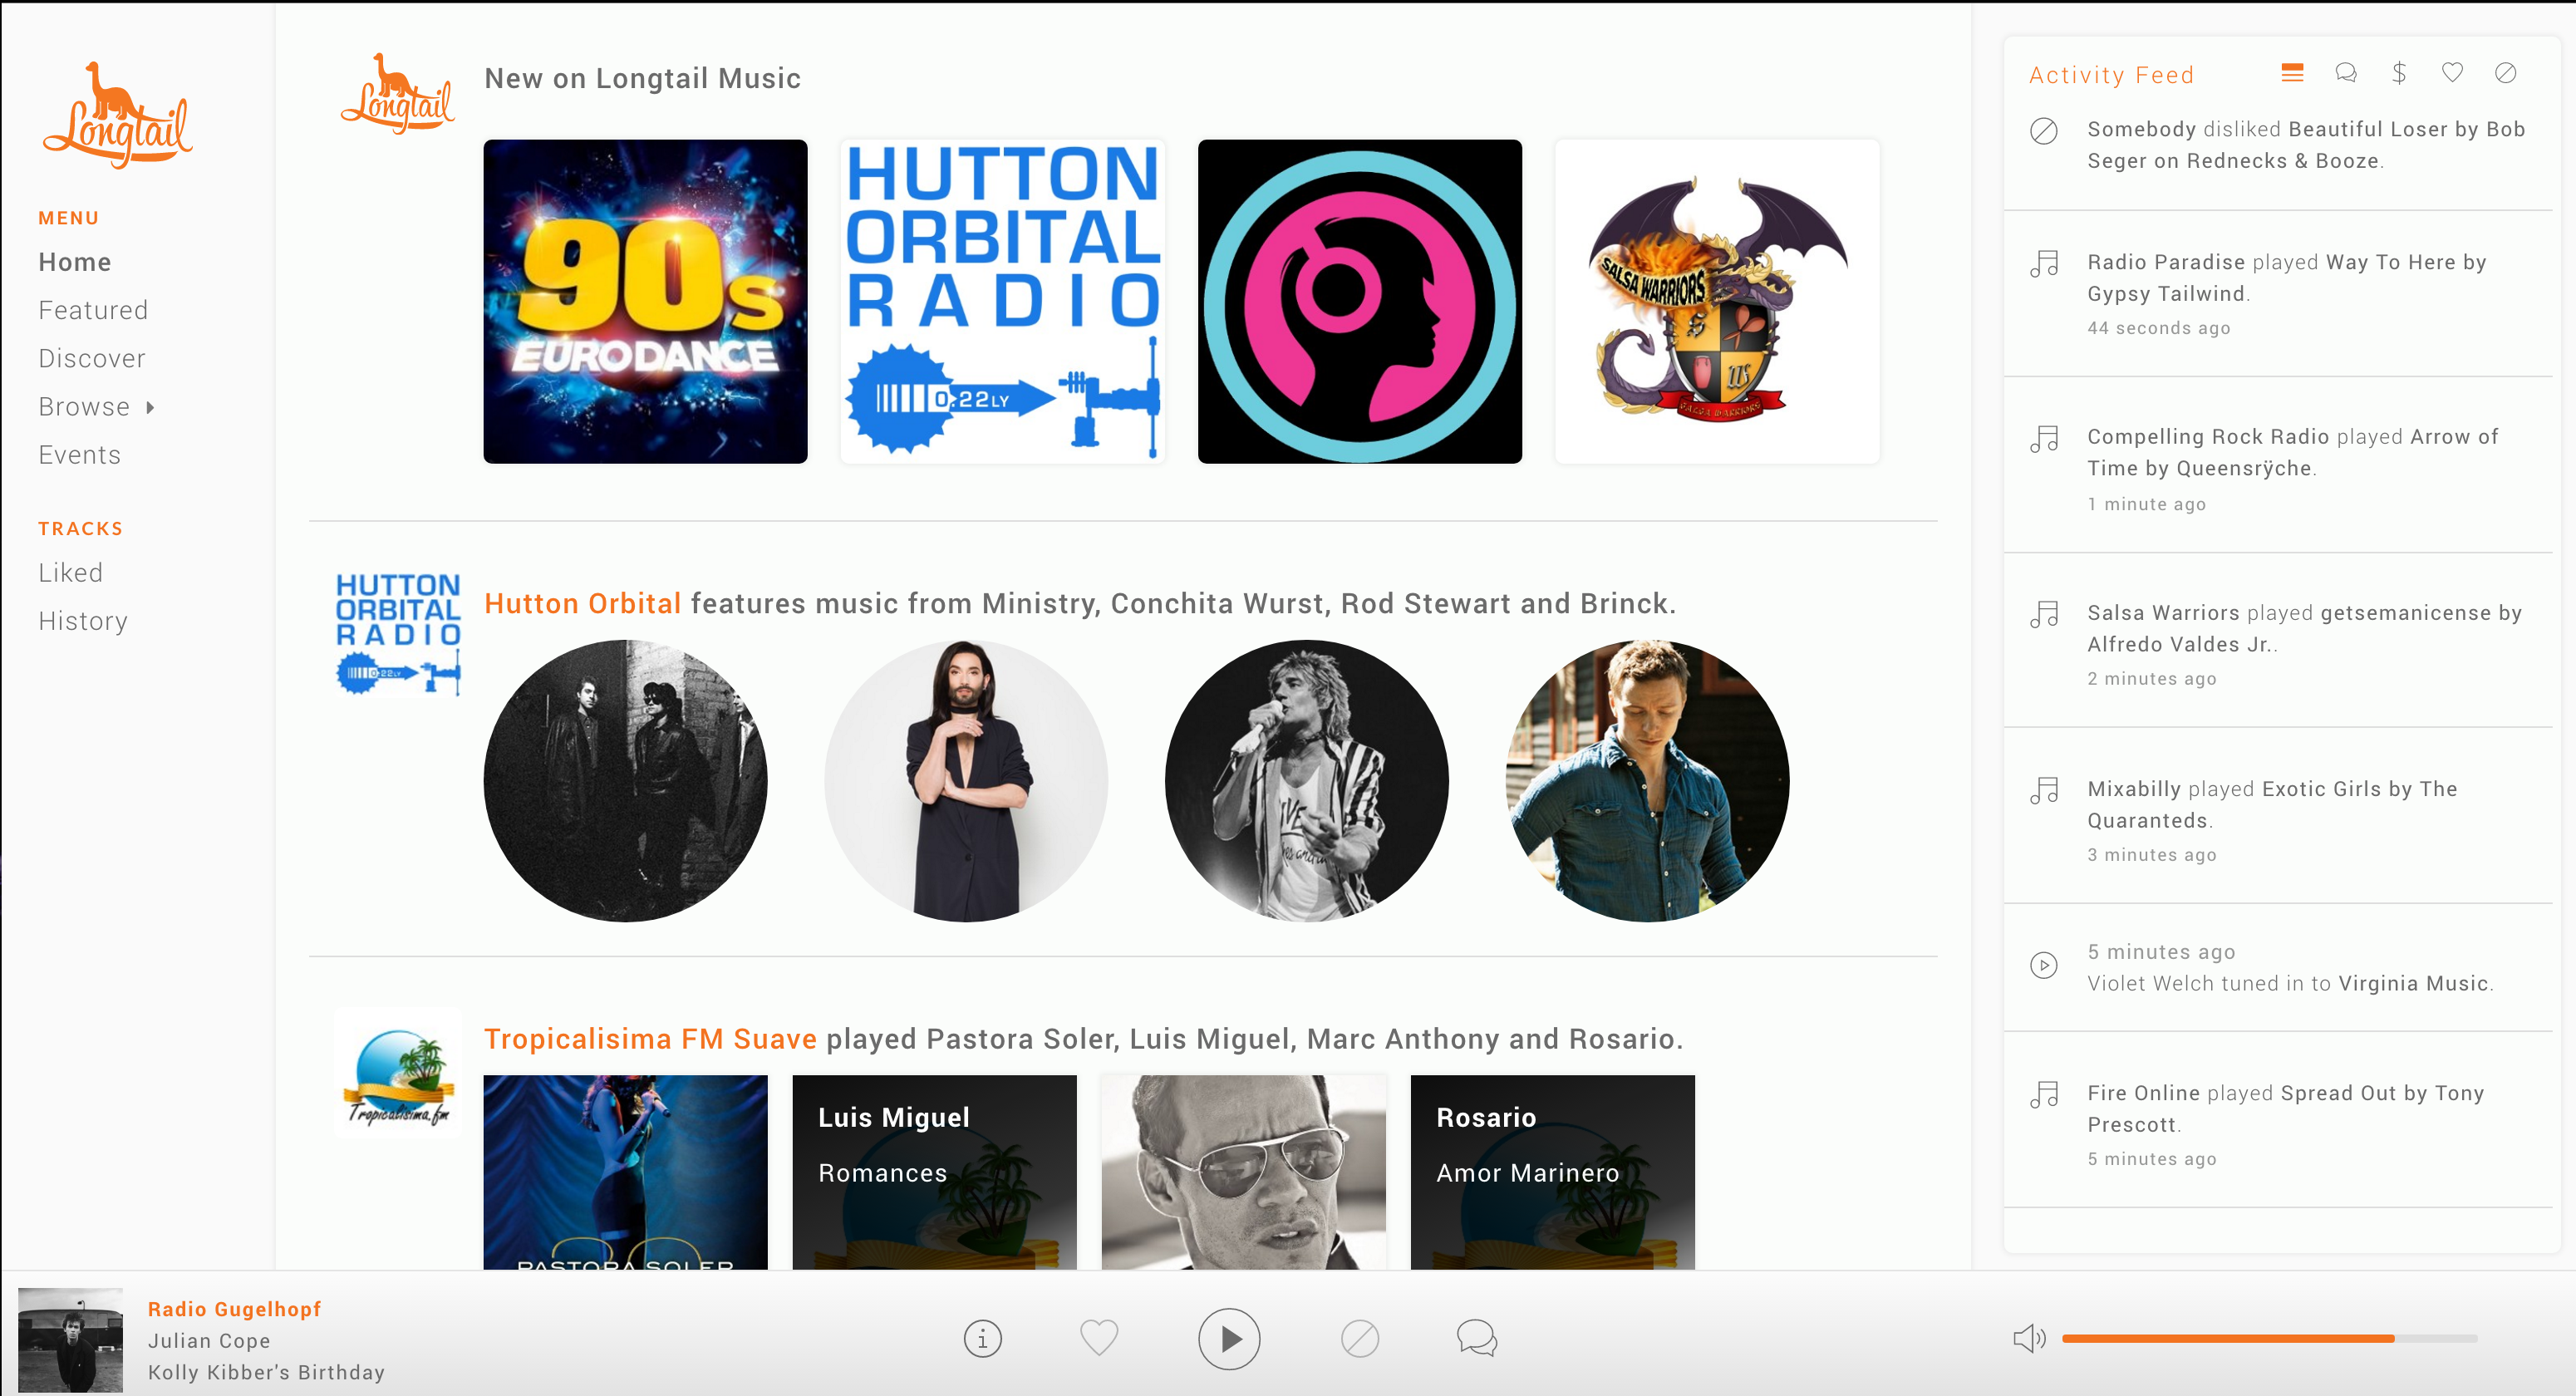Mute audio using the speaker icon

coord(2028,1338)
